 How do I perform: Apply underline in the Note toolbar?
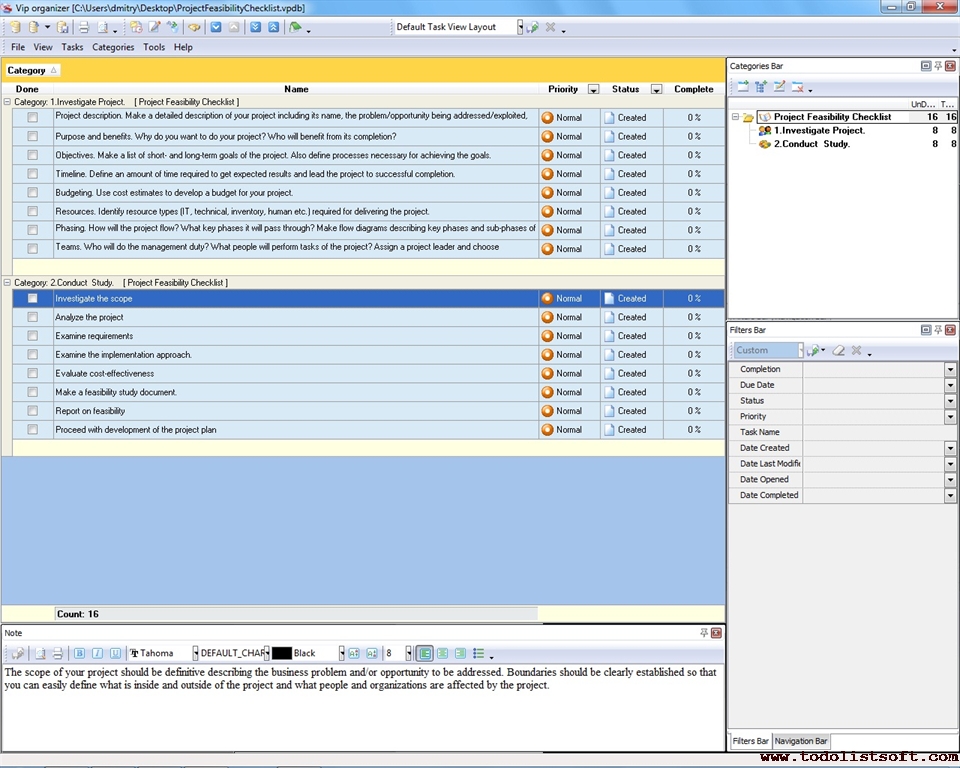click(x=115, y=653)
